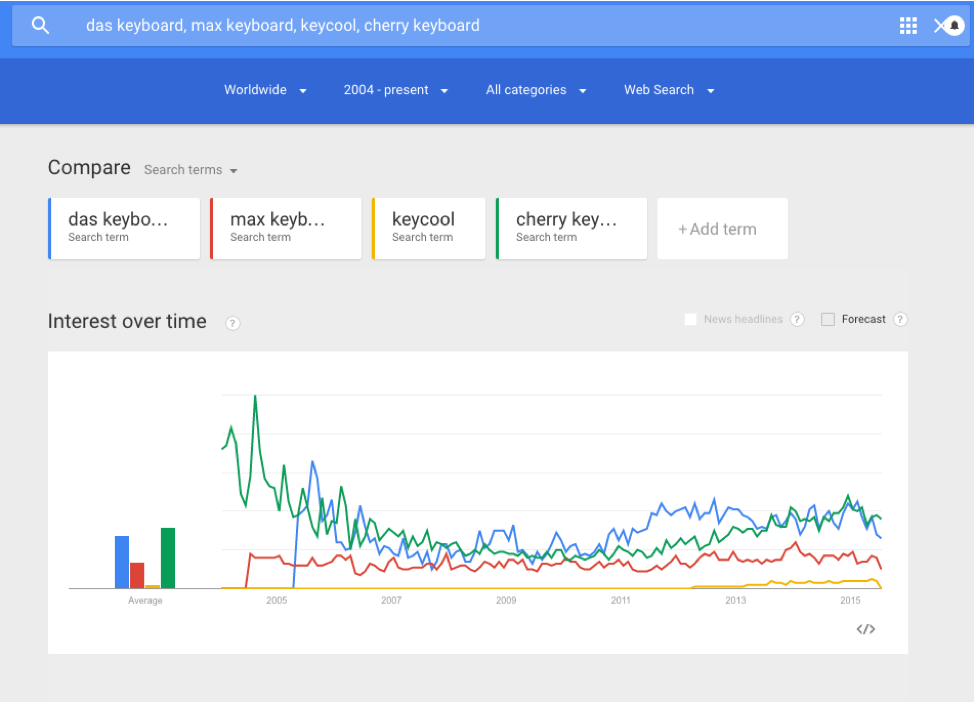Expand the Worldwide region dropdown
The image size is (975, 702).
coord(266,90)
